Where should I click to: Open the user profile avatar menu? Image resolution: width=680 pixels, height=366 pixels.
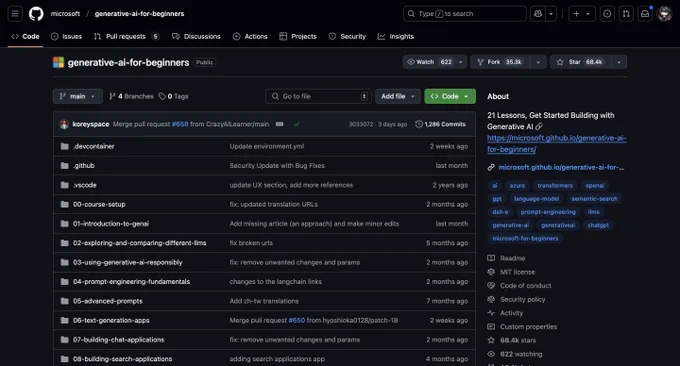point(664,14)
